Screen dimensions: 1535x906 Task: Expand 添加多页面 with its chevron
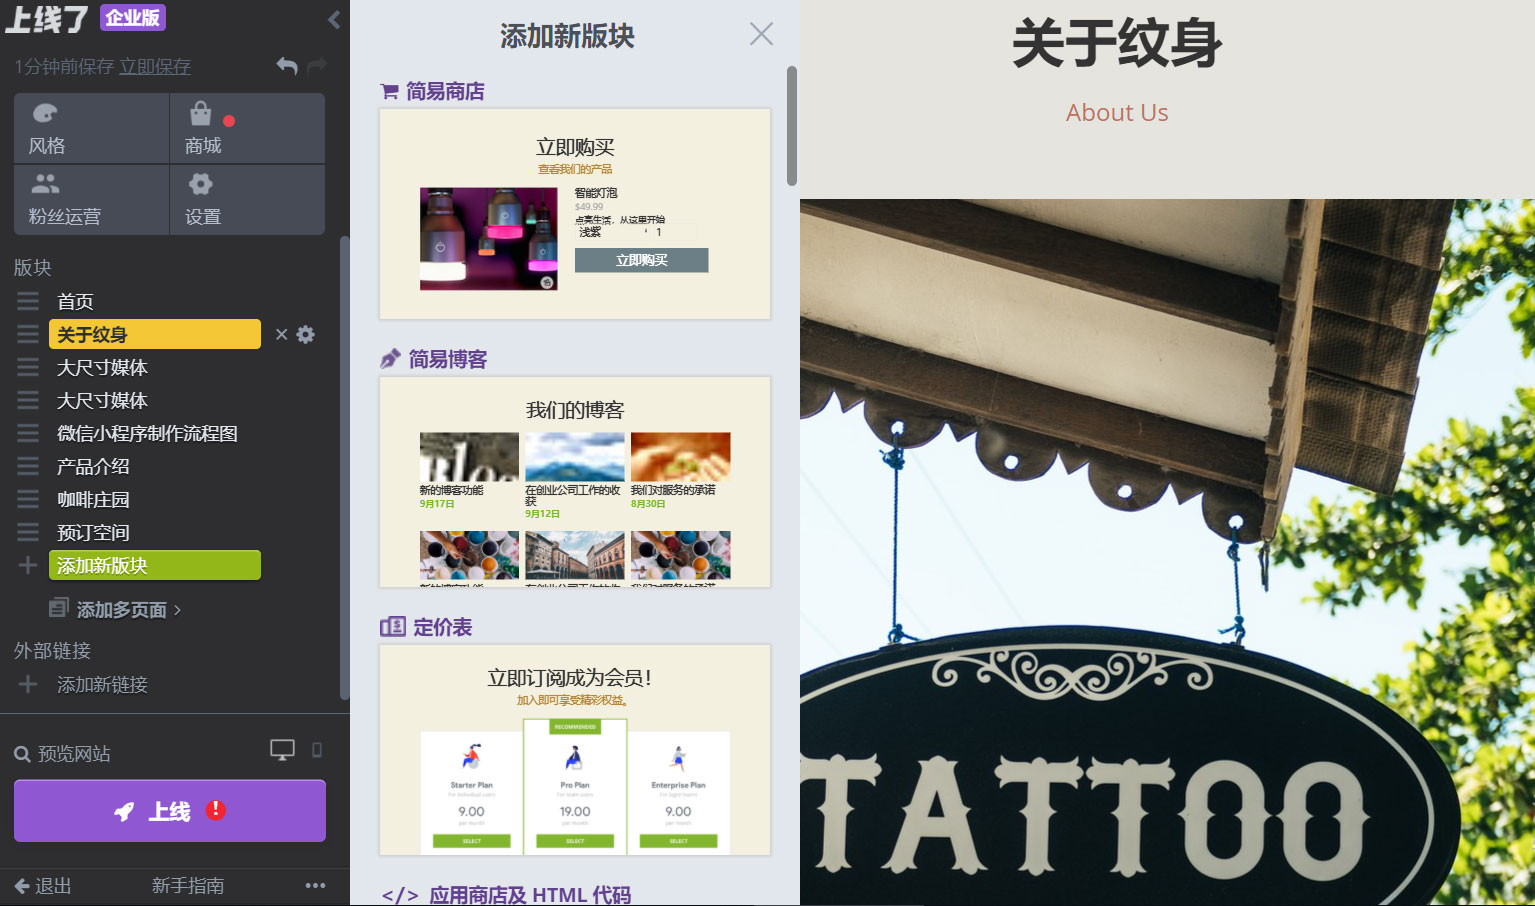(x=176, y=609)
